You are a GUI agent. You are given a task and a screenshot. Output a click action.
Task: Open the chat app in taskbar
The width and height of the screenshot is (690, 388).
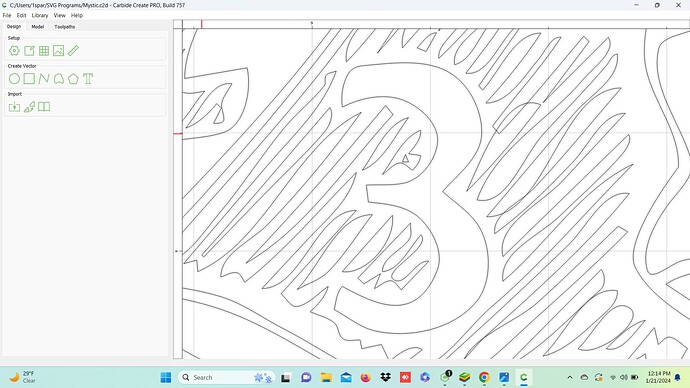pyautogui.click(x=306, y=377)
